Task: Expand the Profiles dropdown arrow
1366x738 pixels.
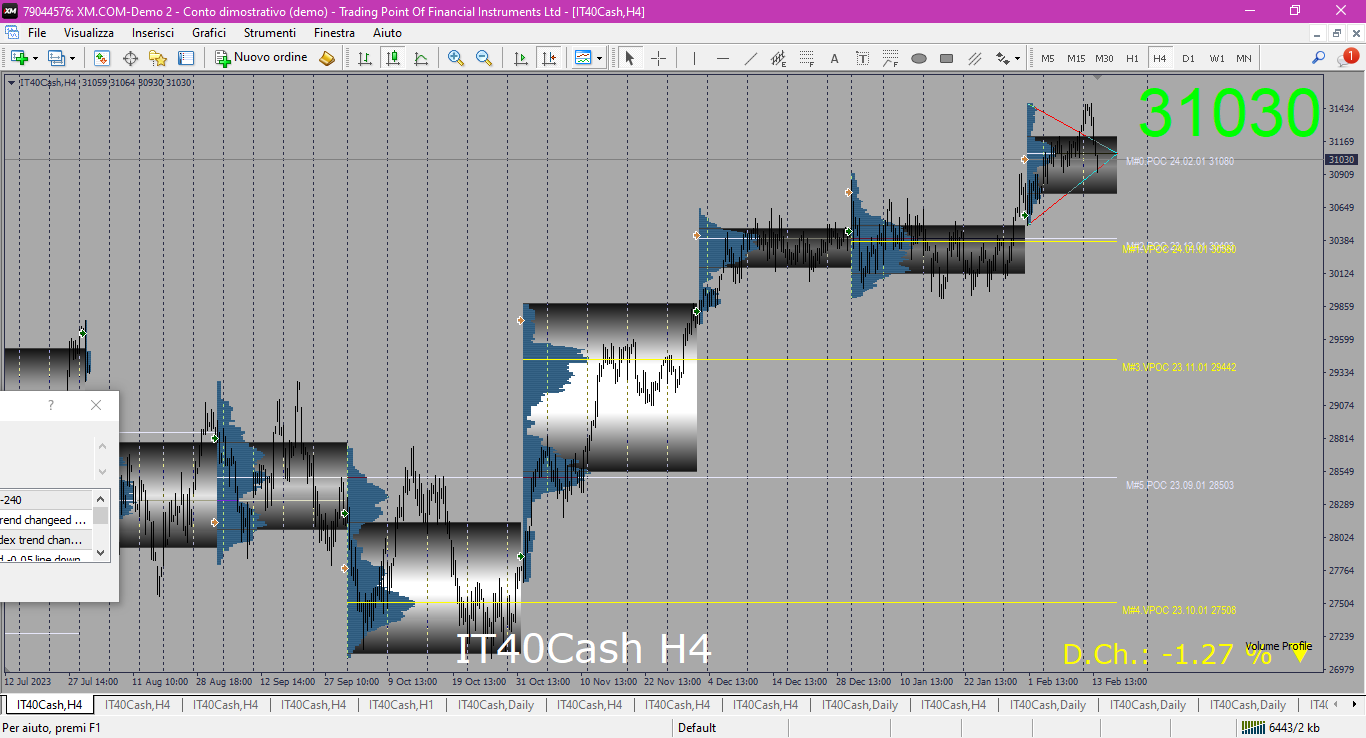Action: pyautogui.click(x=72, y=58)
